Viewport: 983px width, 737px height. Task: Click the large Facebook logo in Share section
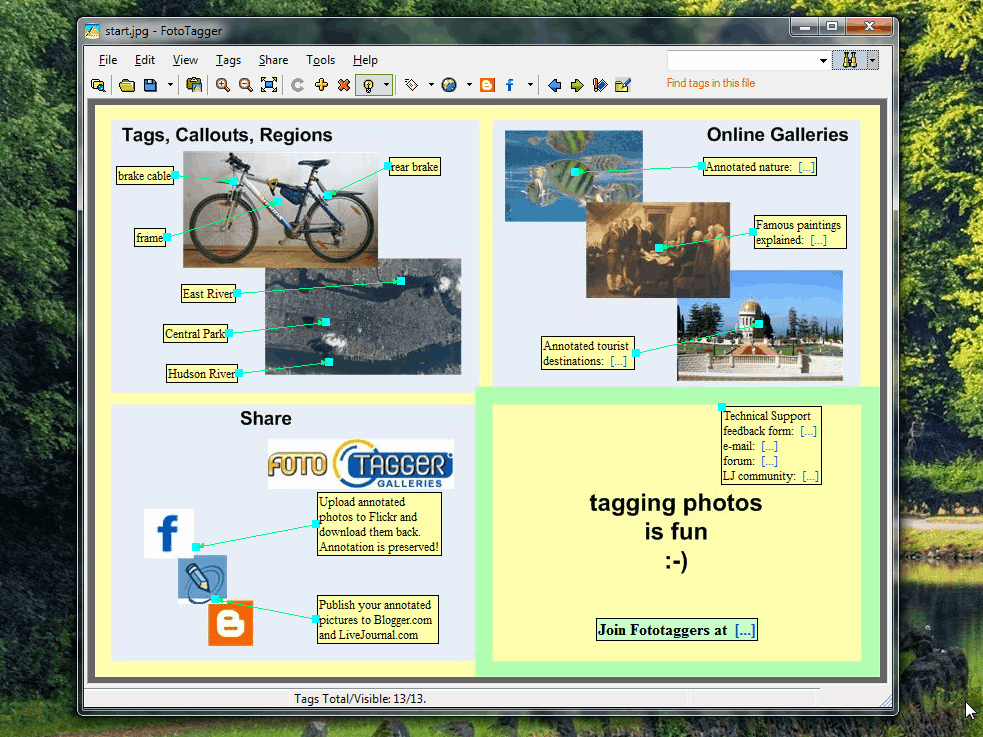click(169, 533)
